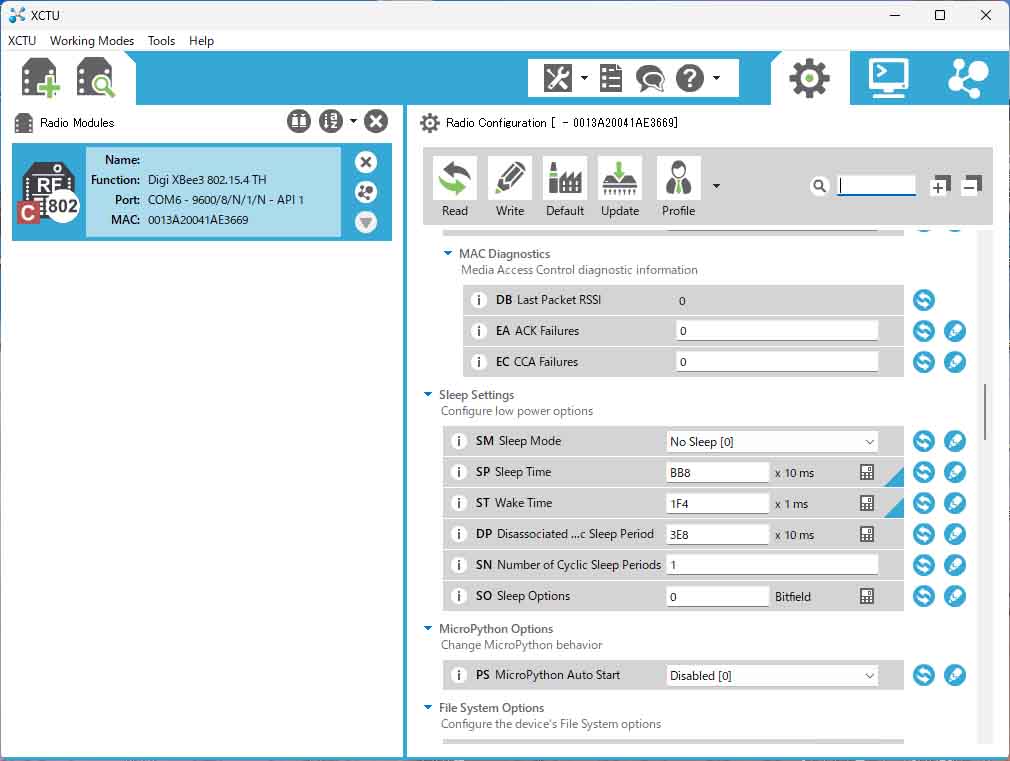This screenshot has width=1010, height=761.
Task: Collapse the MicroPython Options section
Action: tap(428, 628)
